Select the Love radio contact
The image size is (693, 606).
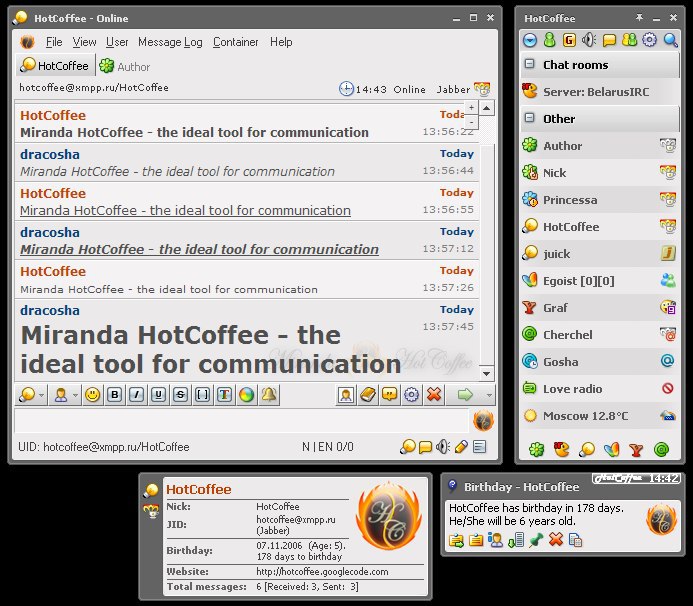coord(600,389)
